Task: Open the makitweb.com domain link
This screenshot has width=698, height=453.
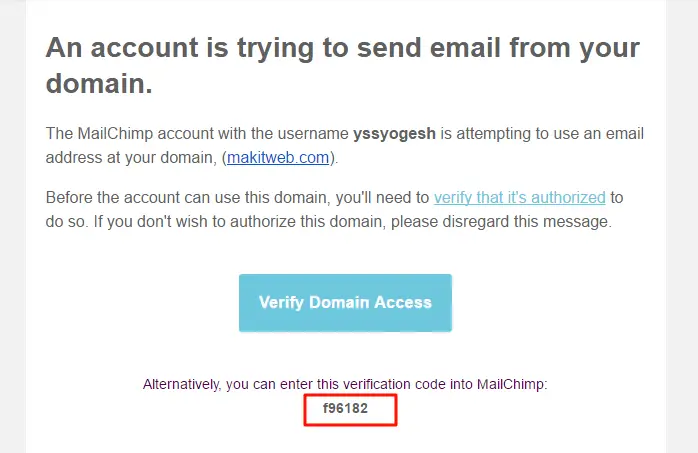Action: [x=278, y=158]
